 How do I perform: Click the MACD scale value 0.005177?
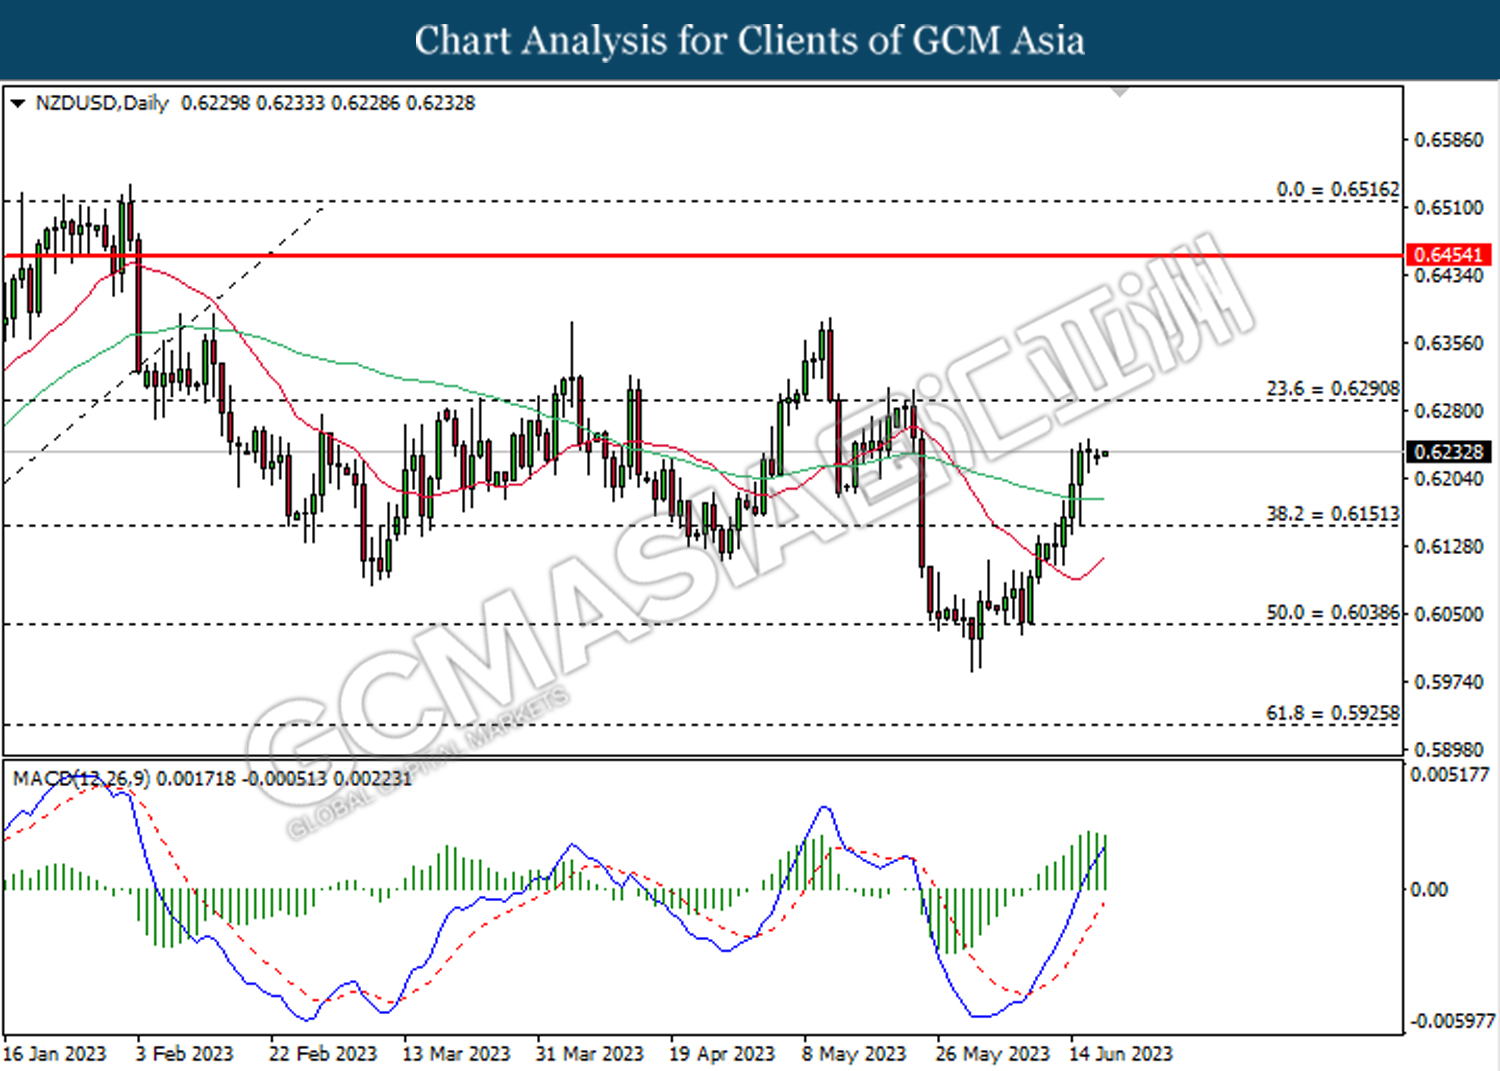pos(1449,774)
